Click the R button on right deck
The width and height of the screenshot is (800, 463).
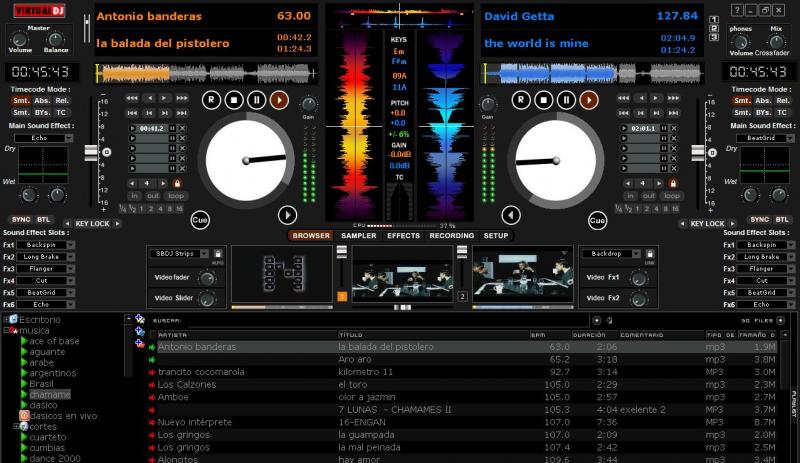click(521, 100)
